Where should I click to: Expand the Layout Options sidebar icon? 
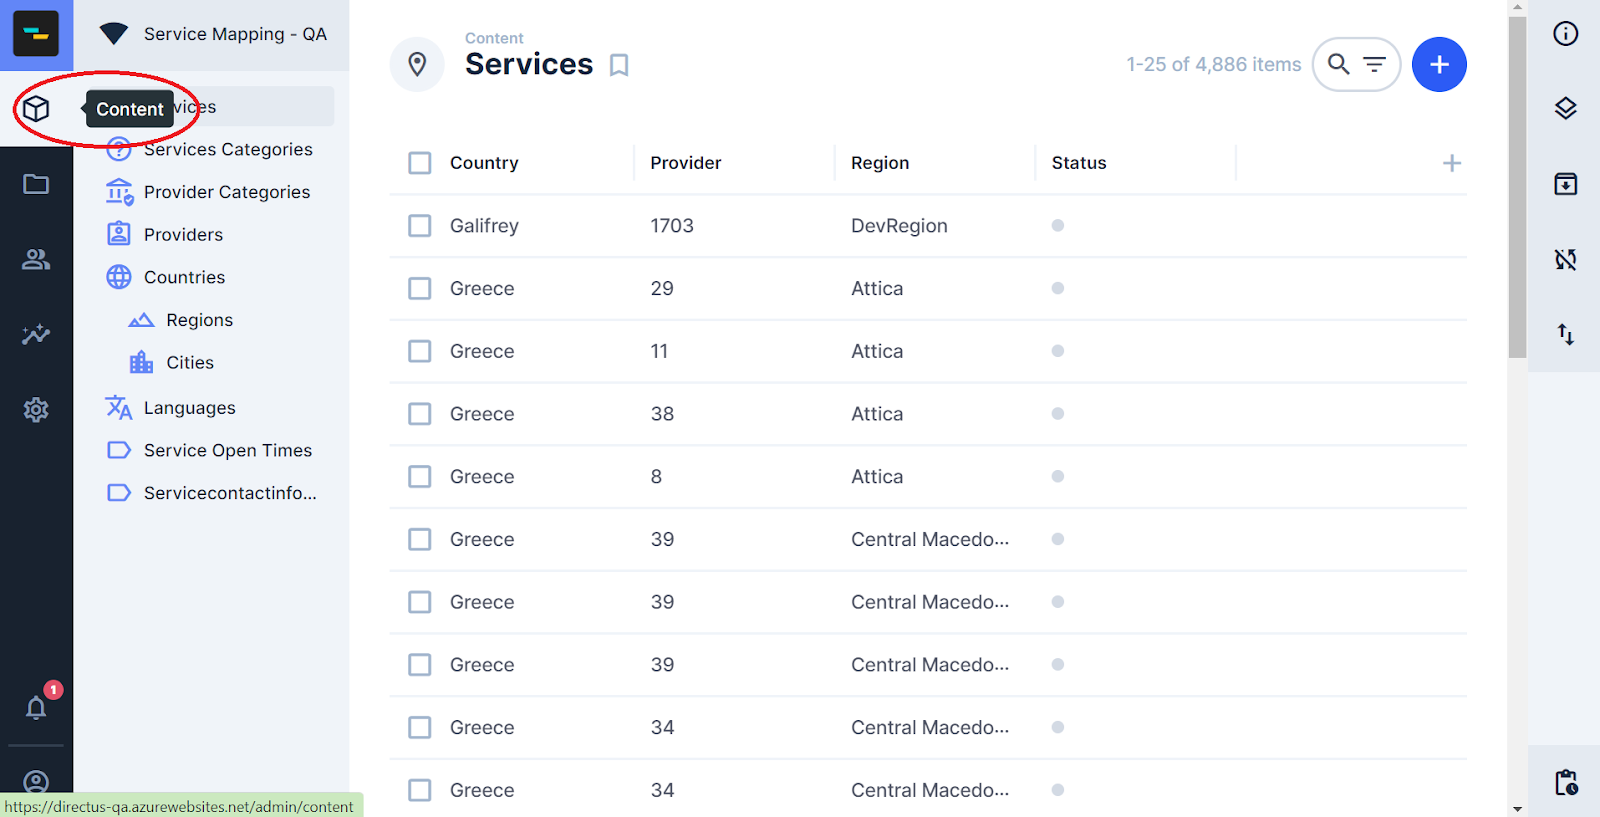pos(1565,108)
